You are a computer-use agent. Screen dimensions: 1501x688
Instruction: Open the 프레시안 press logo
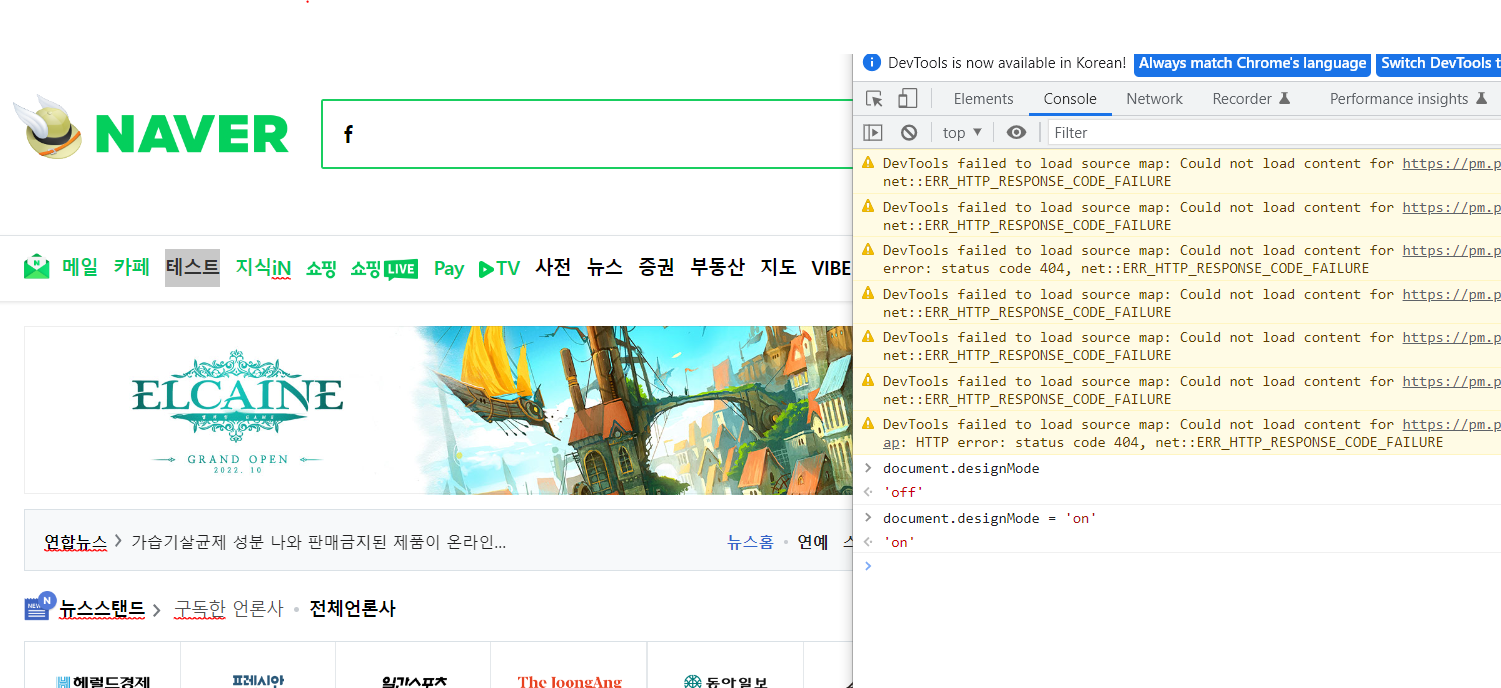pos(257,680)
